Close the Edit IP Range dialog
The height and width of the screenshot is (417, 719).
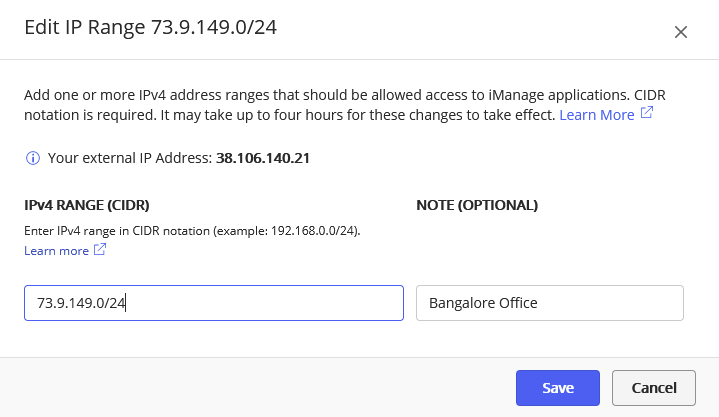point(681,32)
